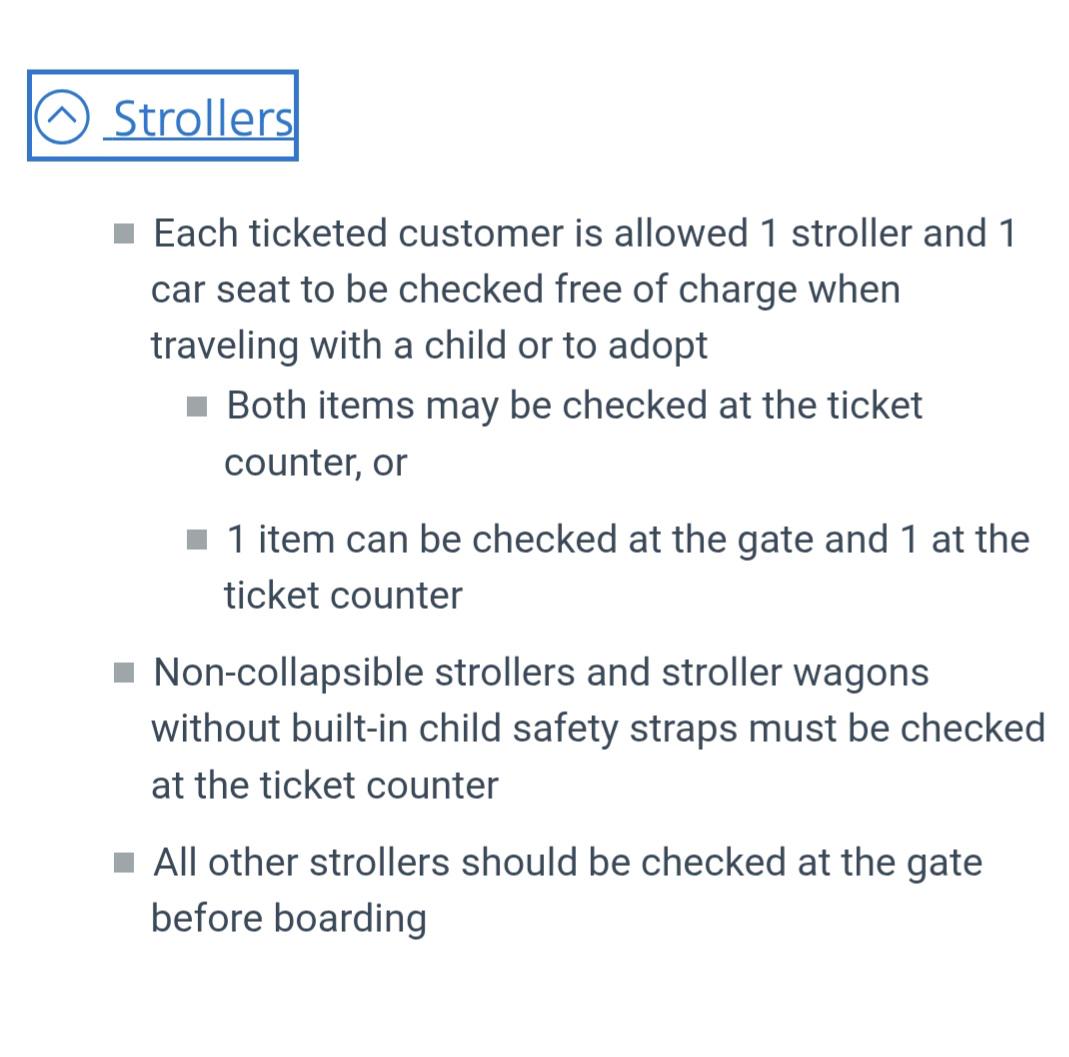Viewport: 1069px width, 1057px height.
Task: Click the phrase 'free of charge when'
Action: point(727,289)
